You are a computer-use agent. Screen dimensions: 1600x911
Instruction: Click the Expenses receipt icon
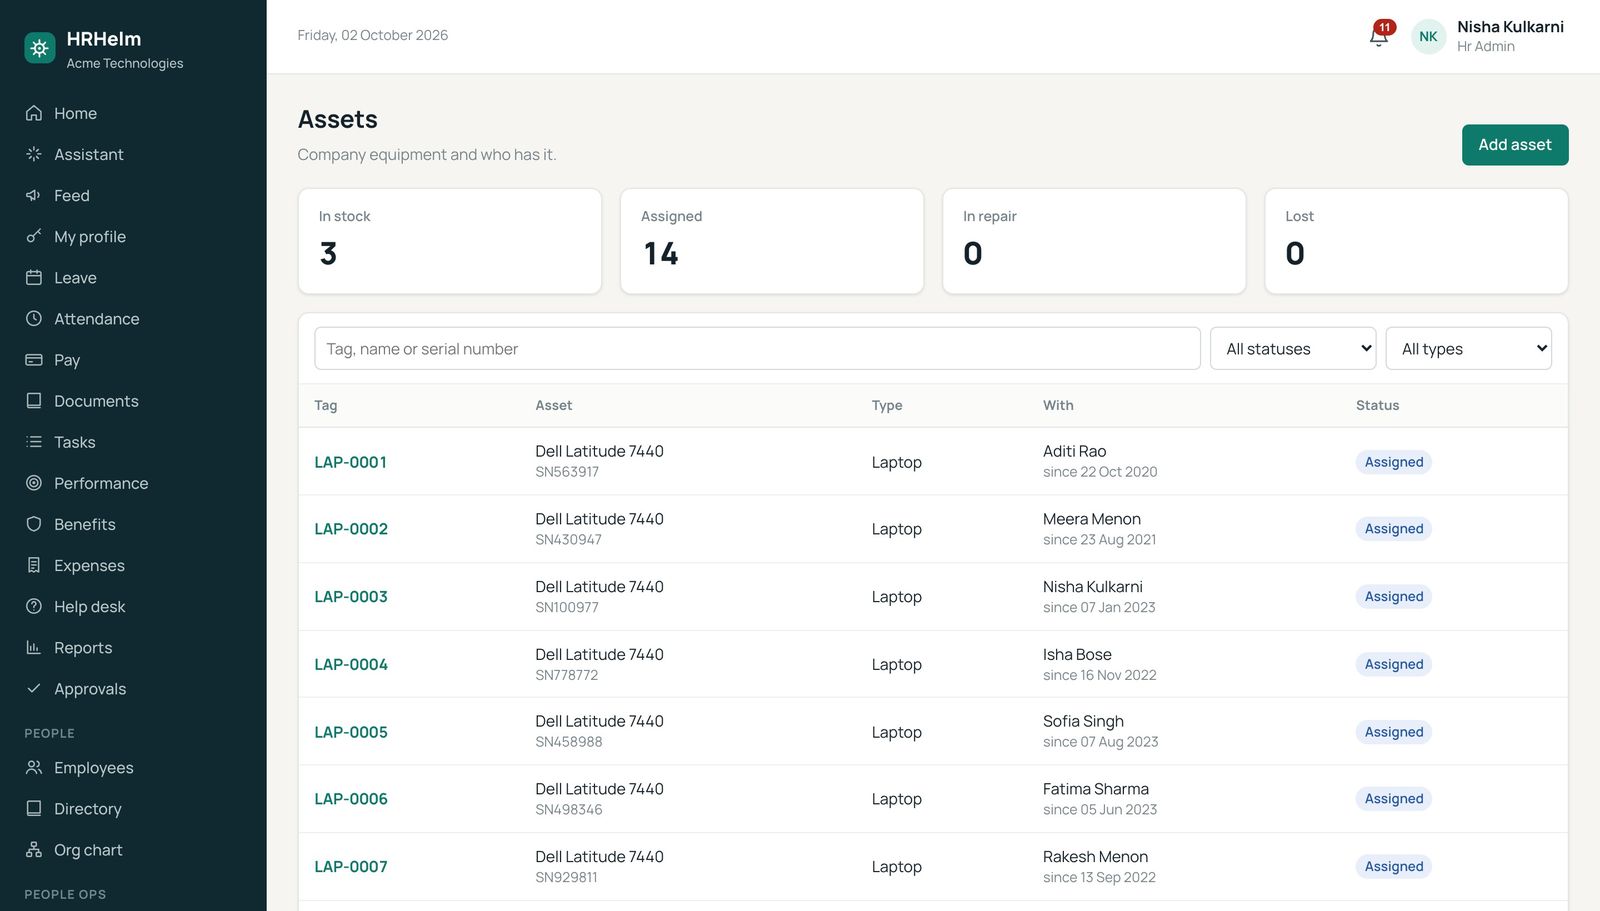point(34,565)
